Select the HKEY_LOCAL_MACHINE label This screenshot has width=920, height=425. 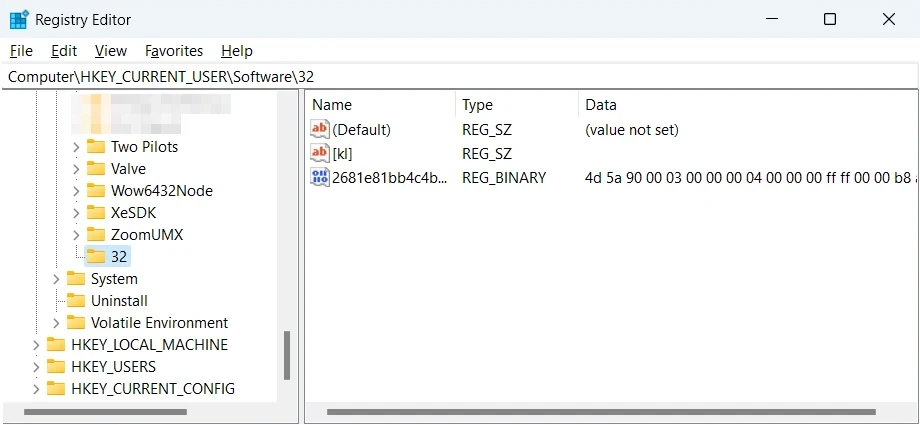(150, 345)
